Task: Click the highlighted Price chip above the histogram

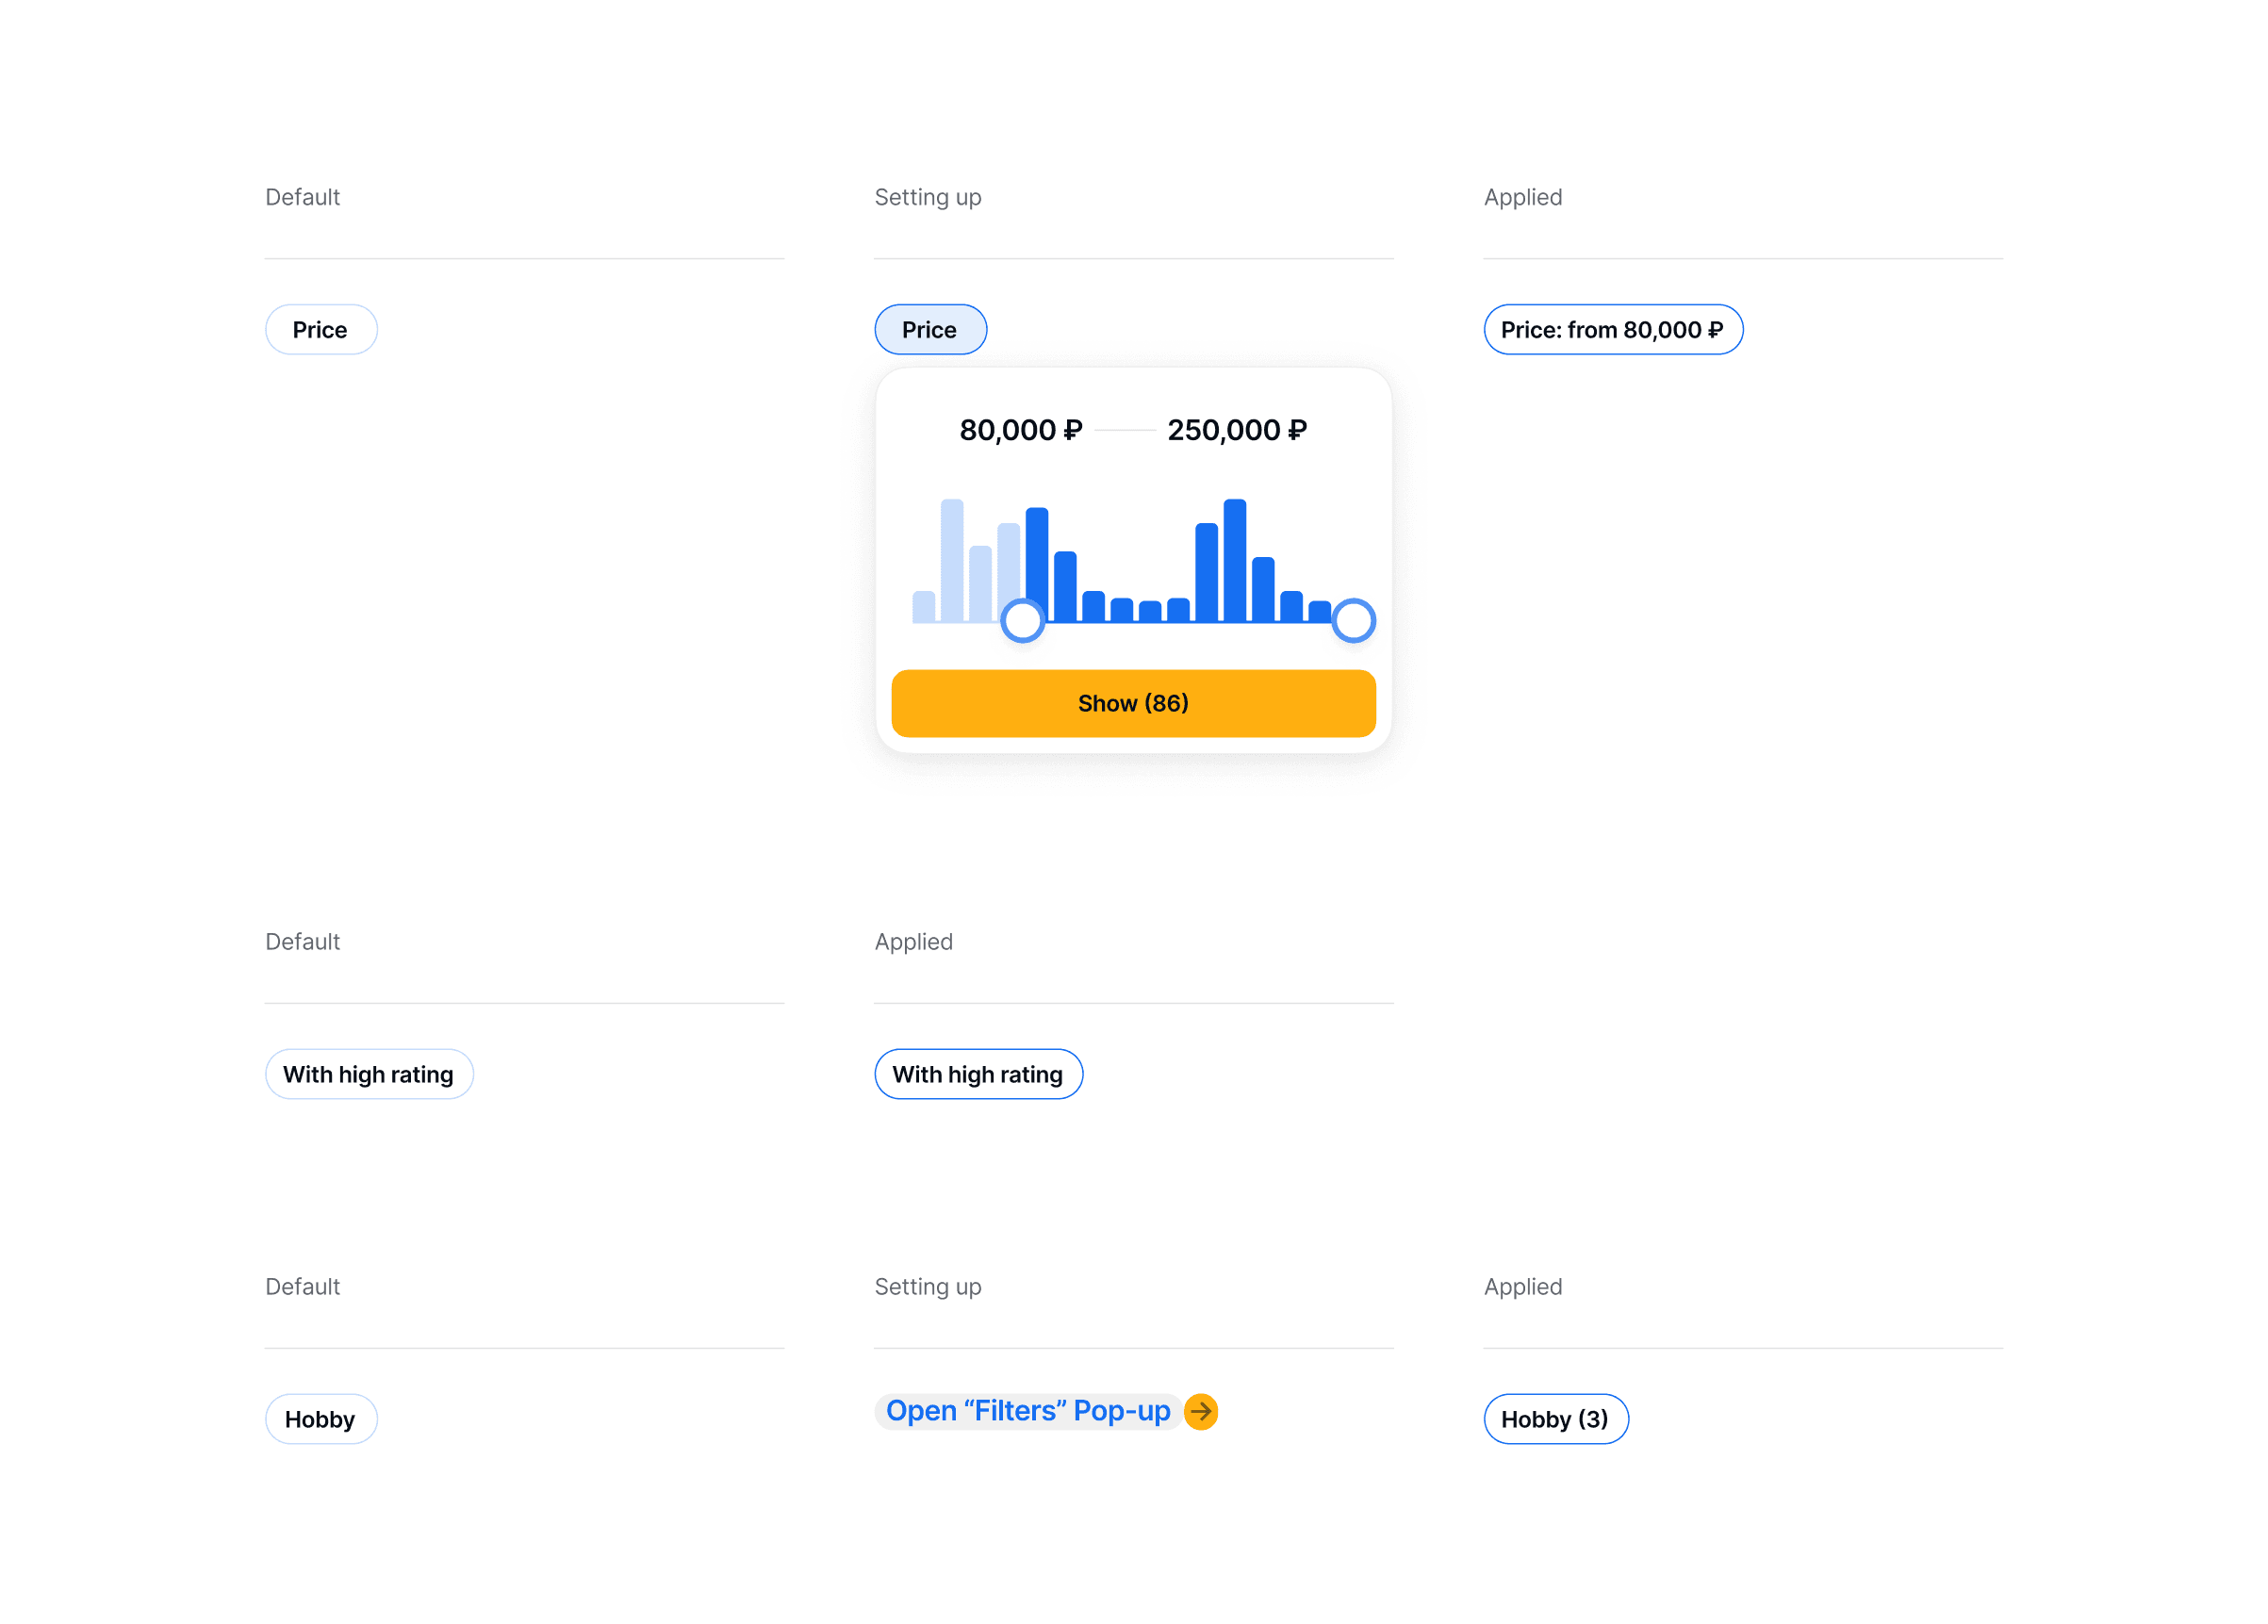Action: click(x=930, y=330)
